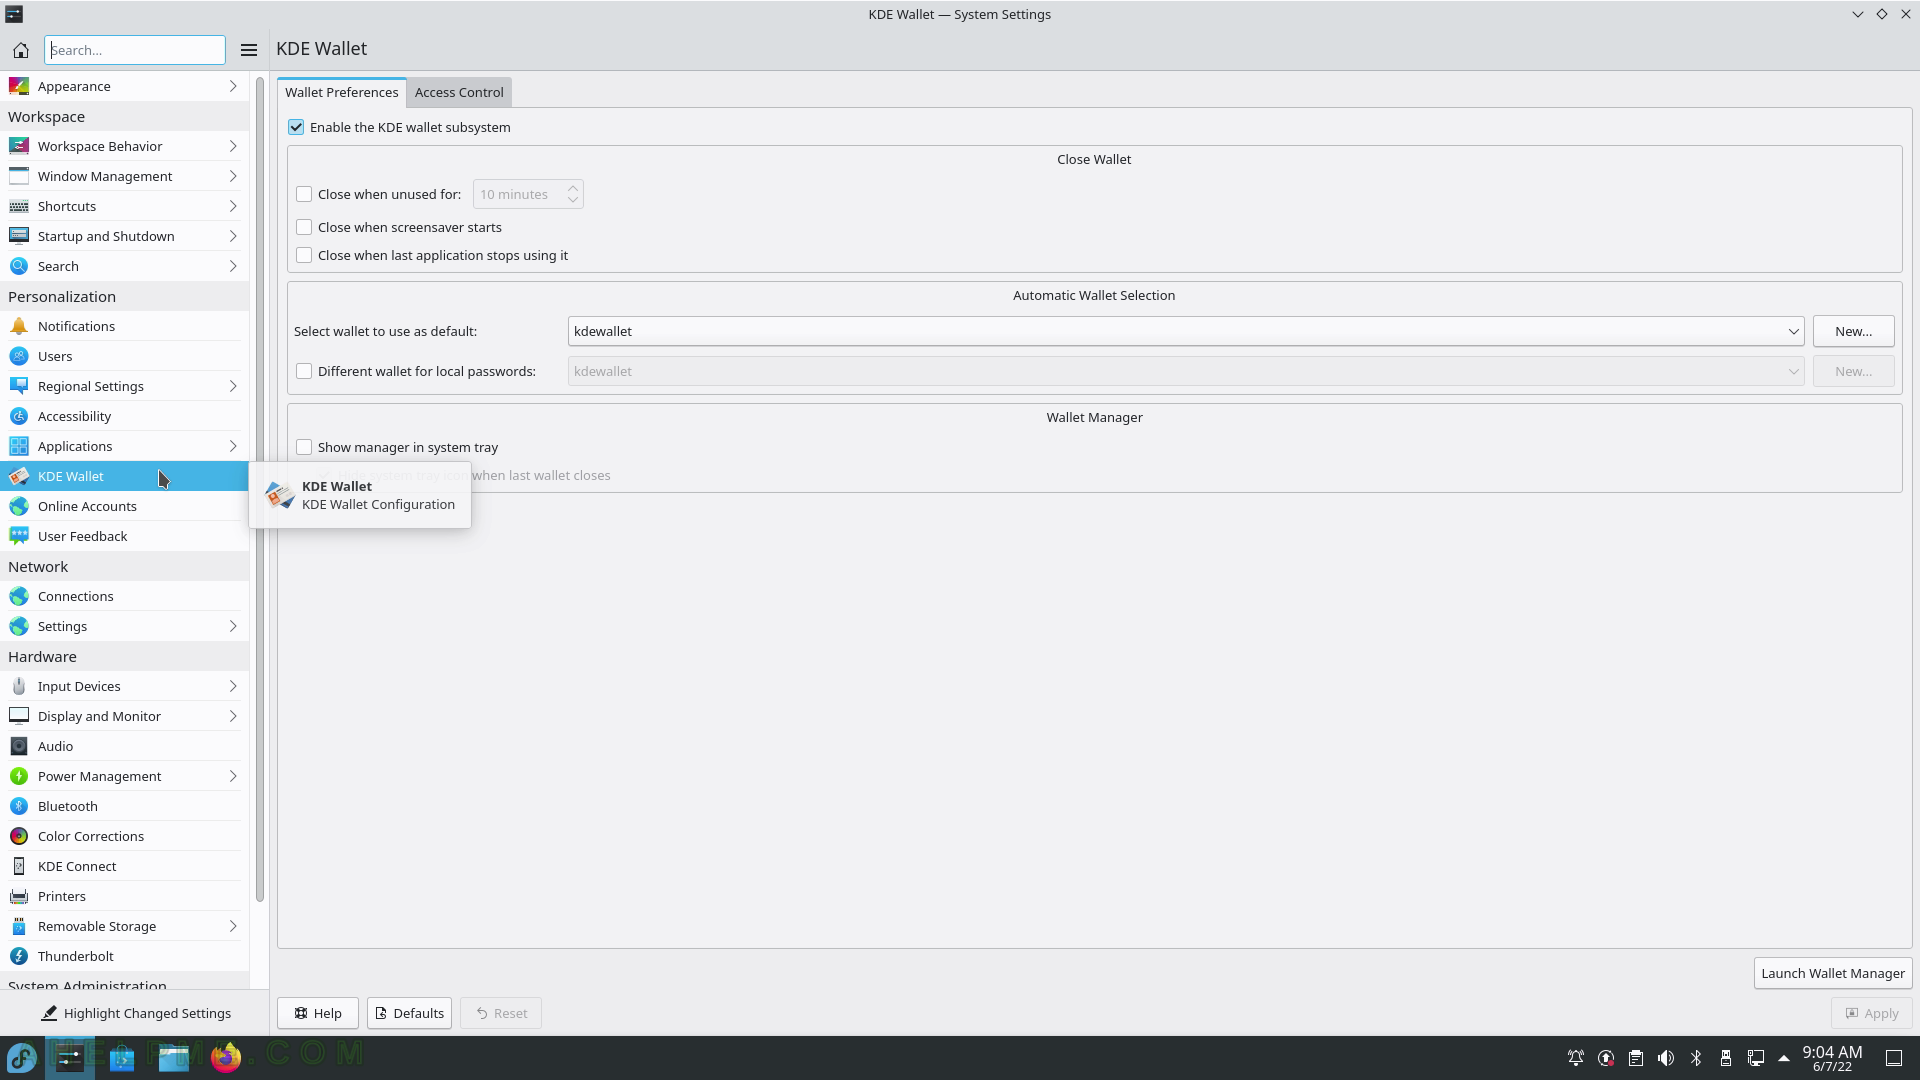The height and width of the screenshot is (1080, 1920).
Task: Click the Accessibility icon
Action: (x=19, y=416)
